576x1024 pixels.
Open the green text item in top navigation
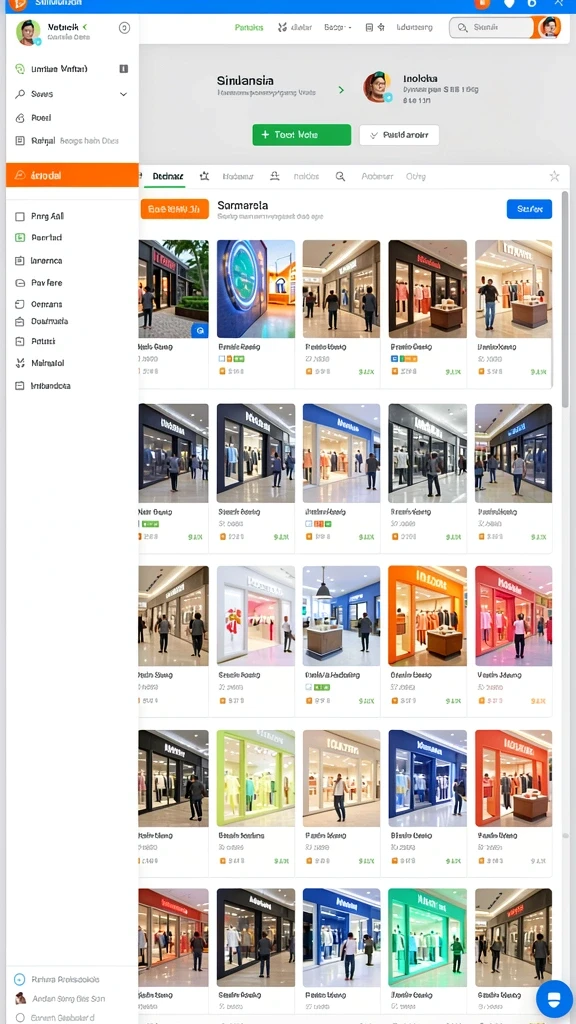249,27
